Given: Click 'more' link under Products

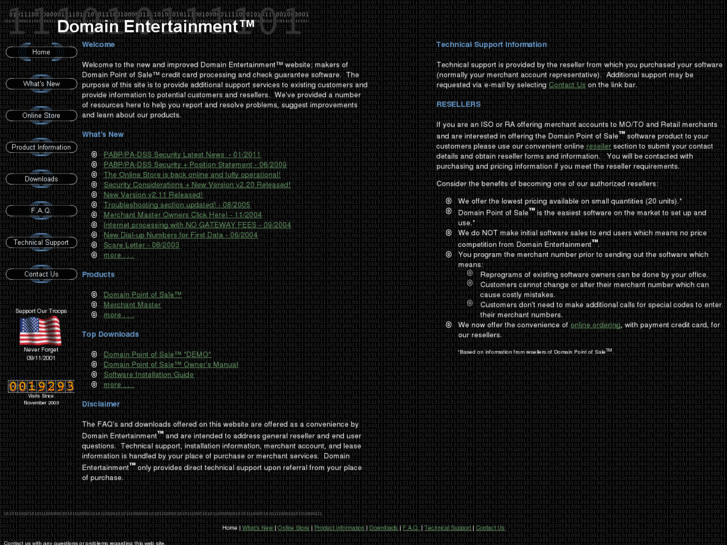Looking at the screenshot, I should (x=119, y=315).
